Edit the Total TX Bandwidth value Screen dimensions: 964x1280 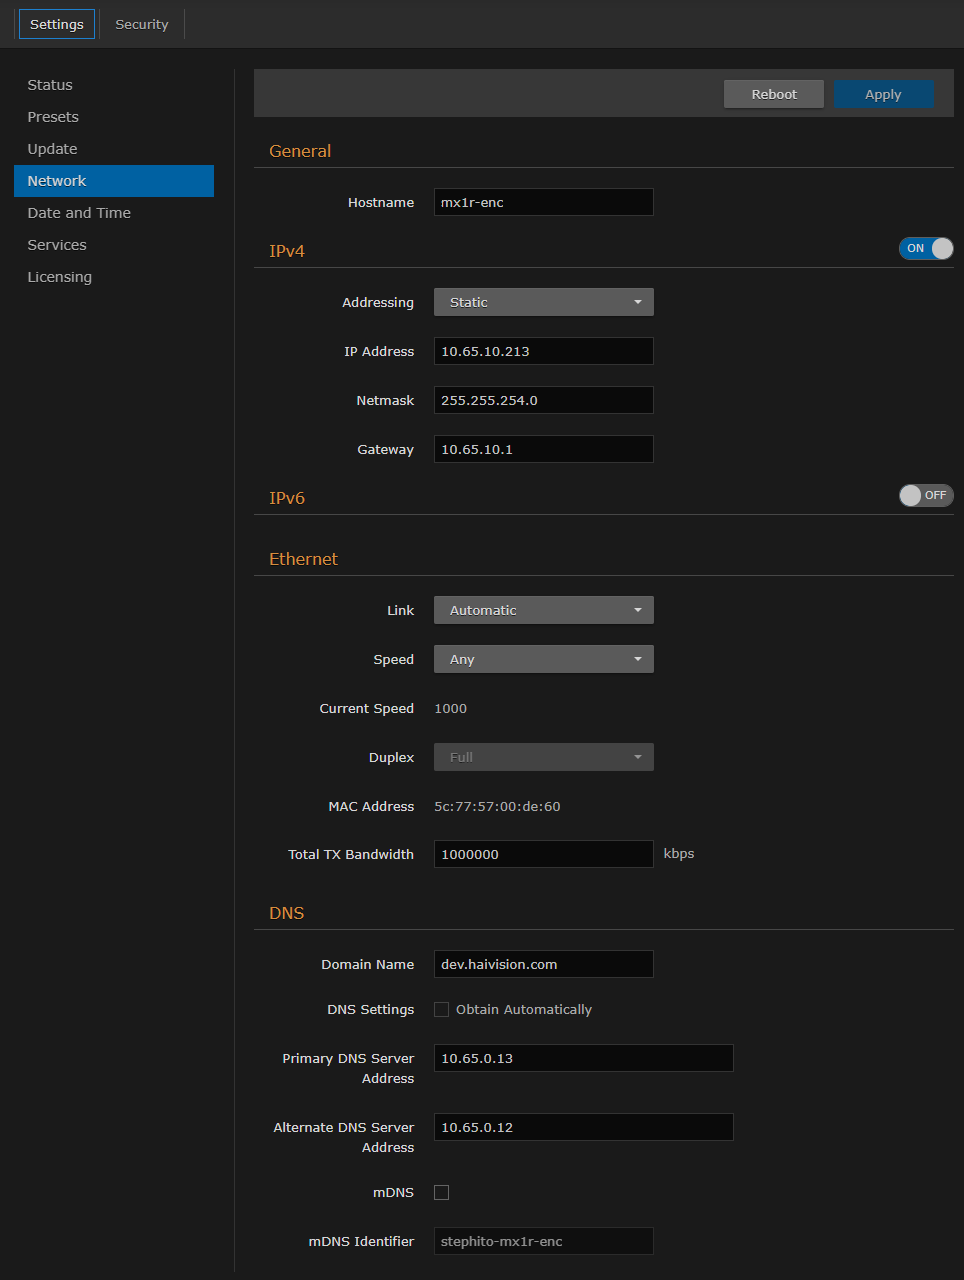tap(543, 854)
